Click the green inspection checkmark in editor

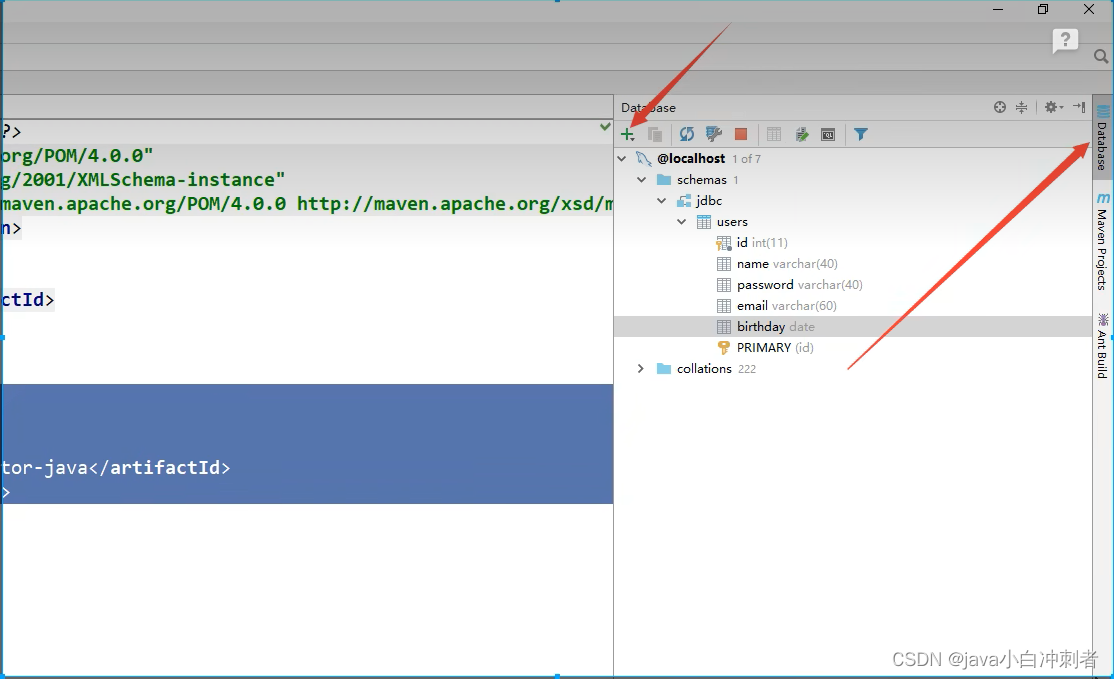605,126
